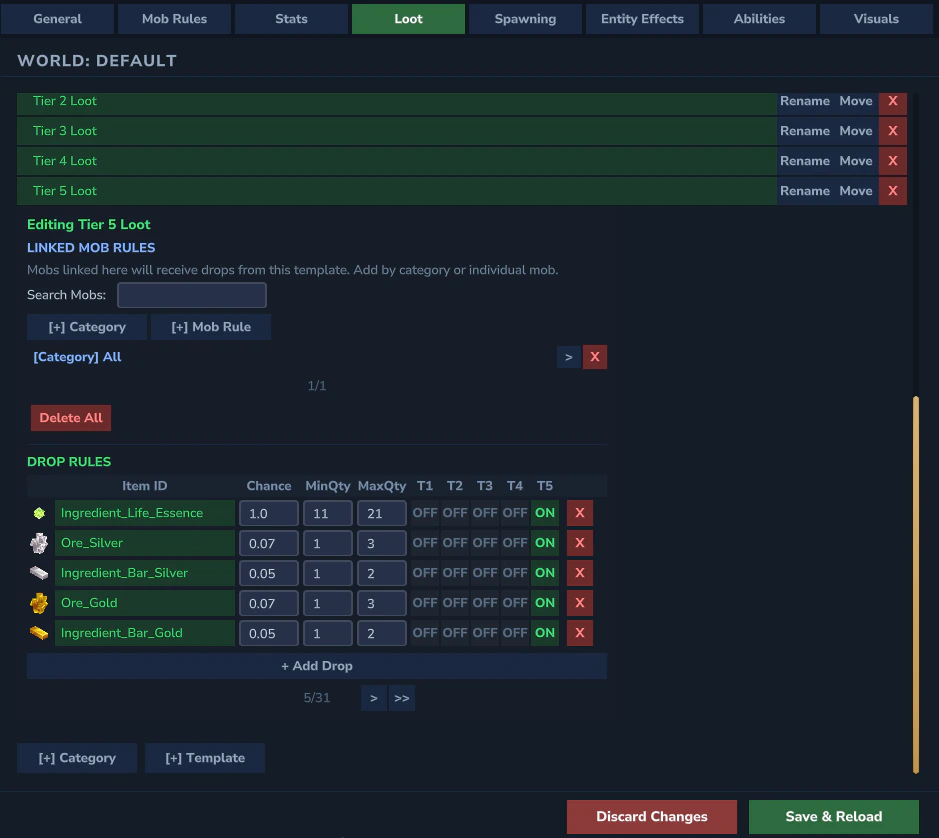The width and height of the screenshot is (939, 838).
Task: Click the red X beside Tier 2 Loot
Action: tap(892, 100)
